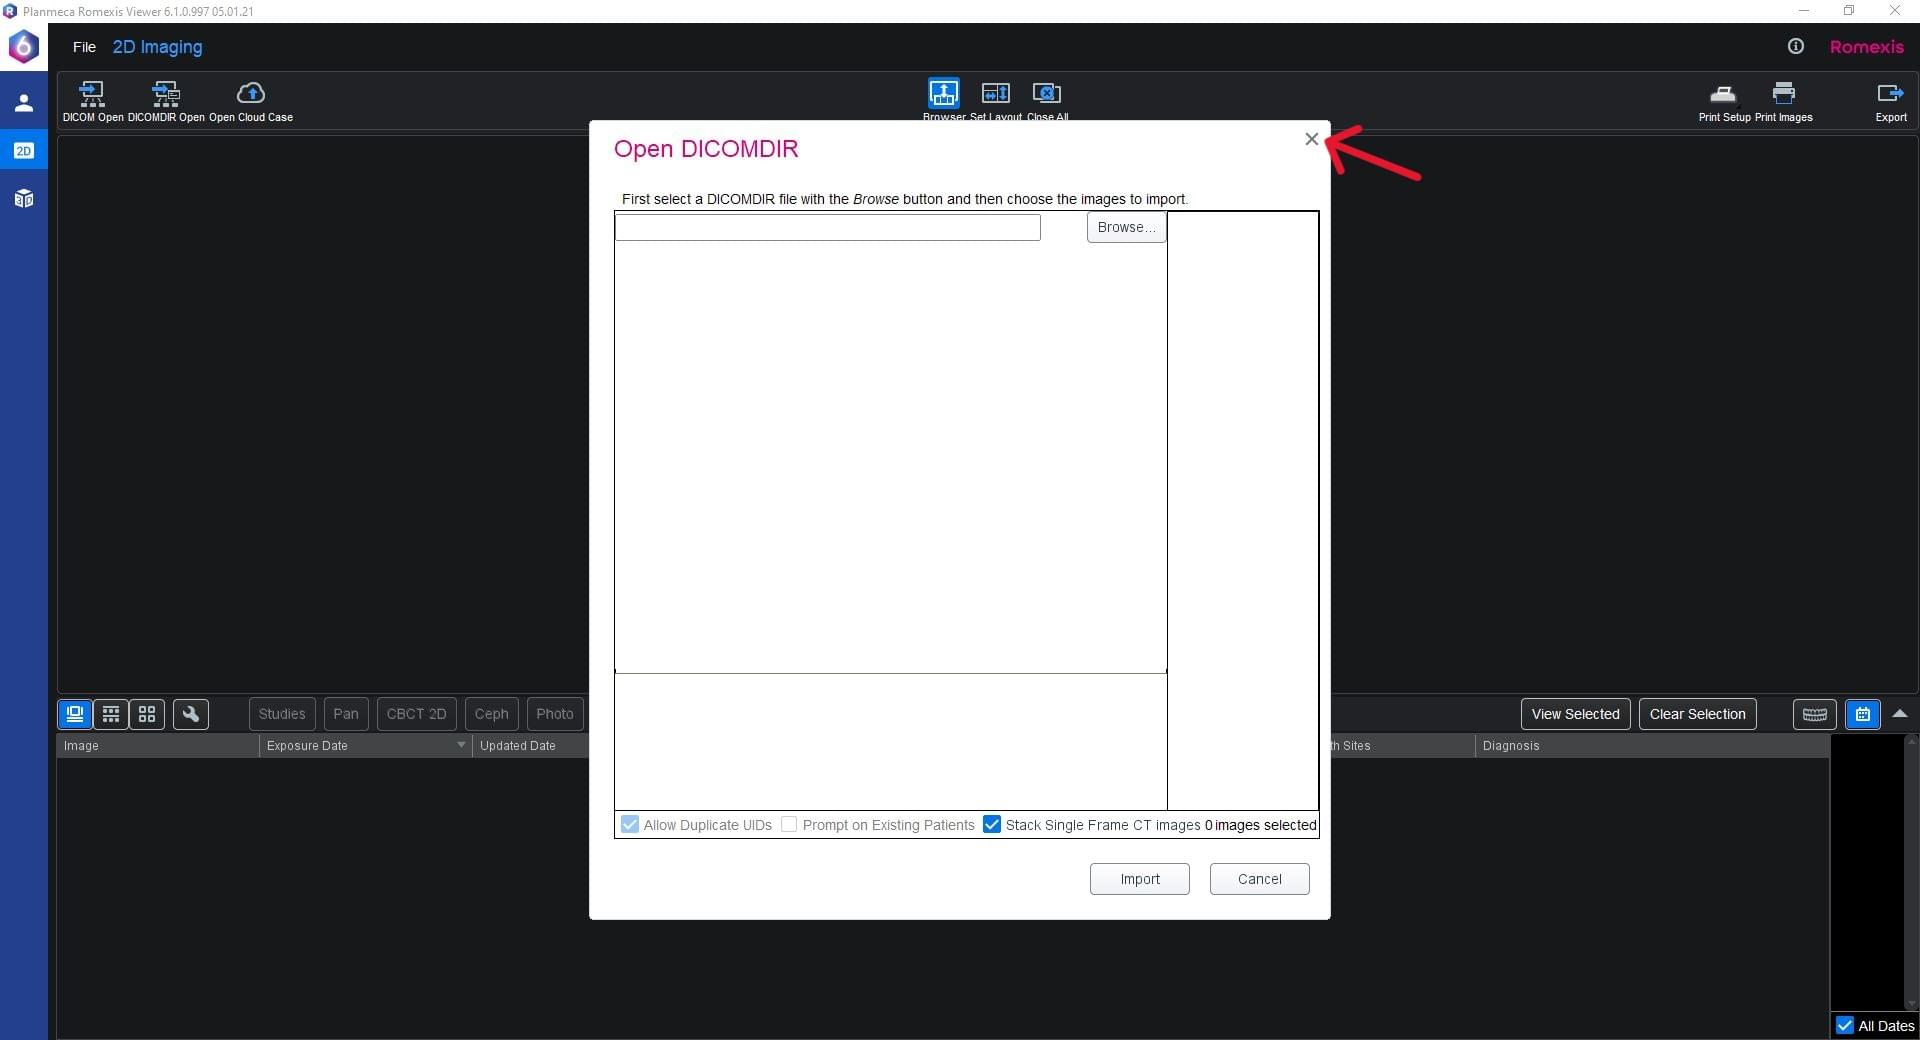Open the File menu
Viewport: 1920px width, 1040px height.
[x=84, y=47]
